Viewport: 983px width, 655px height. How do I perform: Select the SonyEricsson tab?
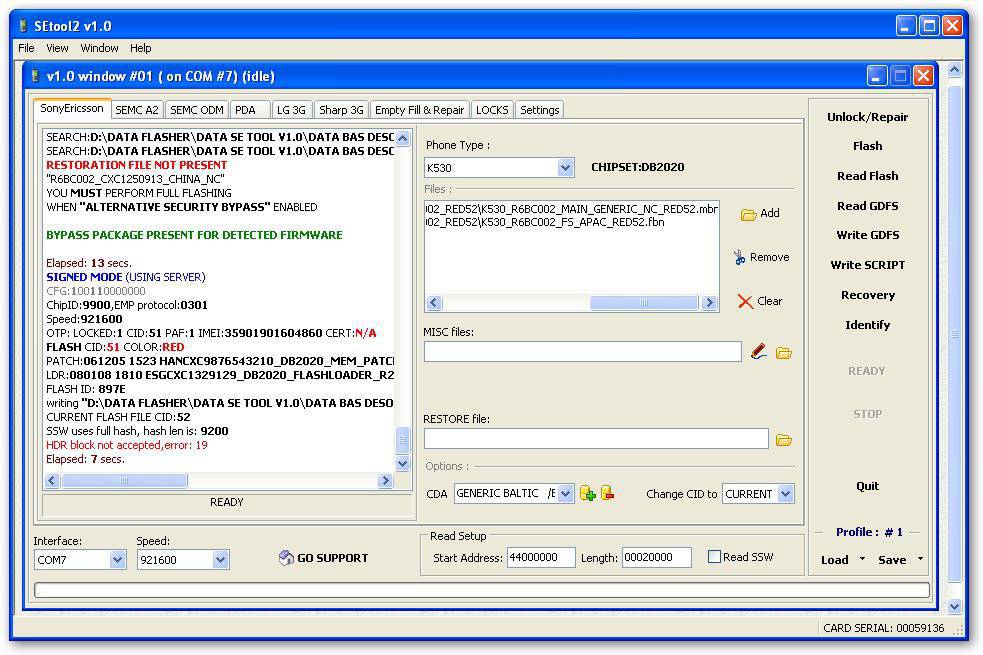click(71, 108)
